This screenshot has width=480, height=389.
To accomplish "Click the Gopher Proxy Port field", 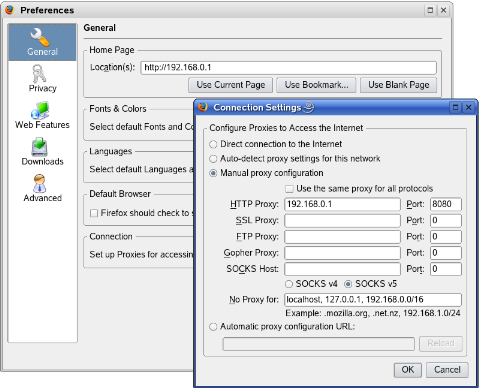I will coord(446,253).
